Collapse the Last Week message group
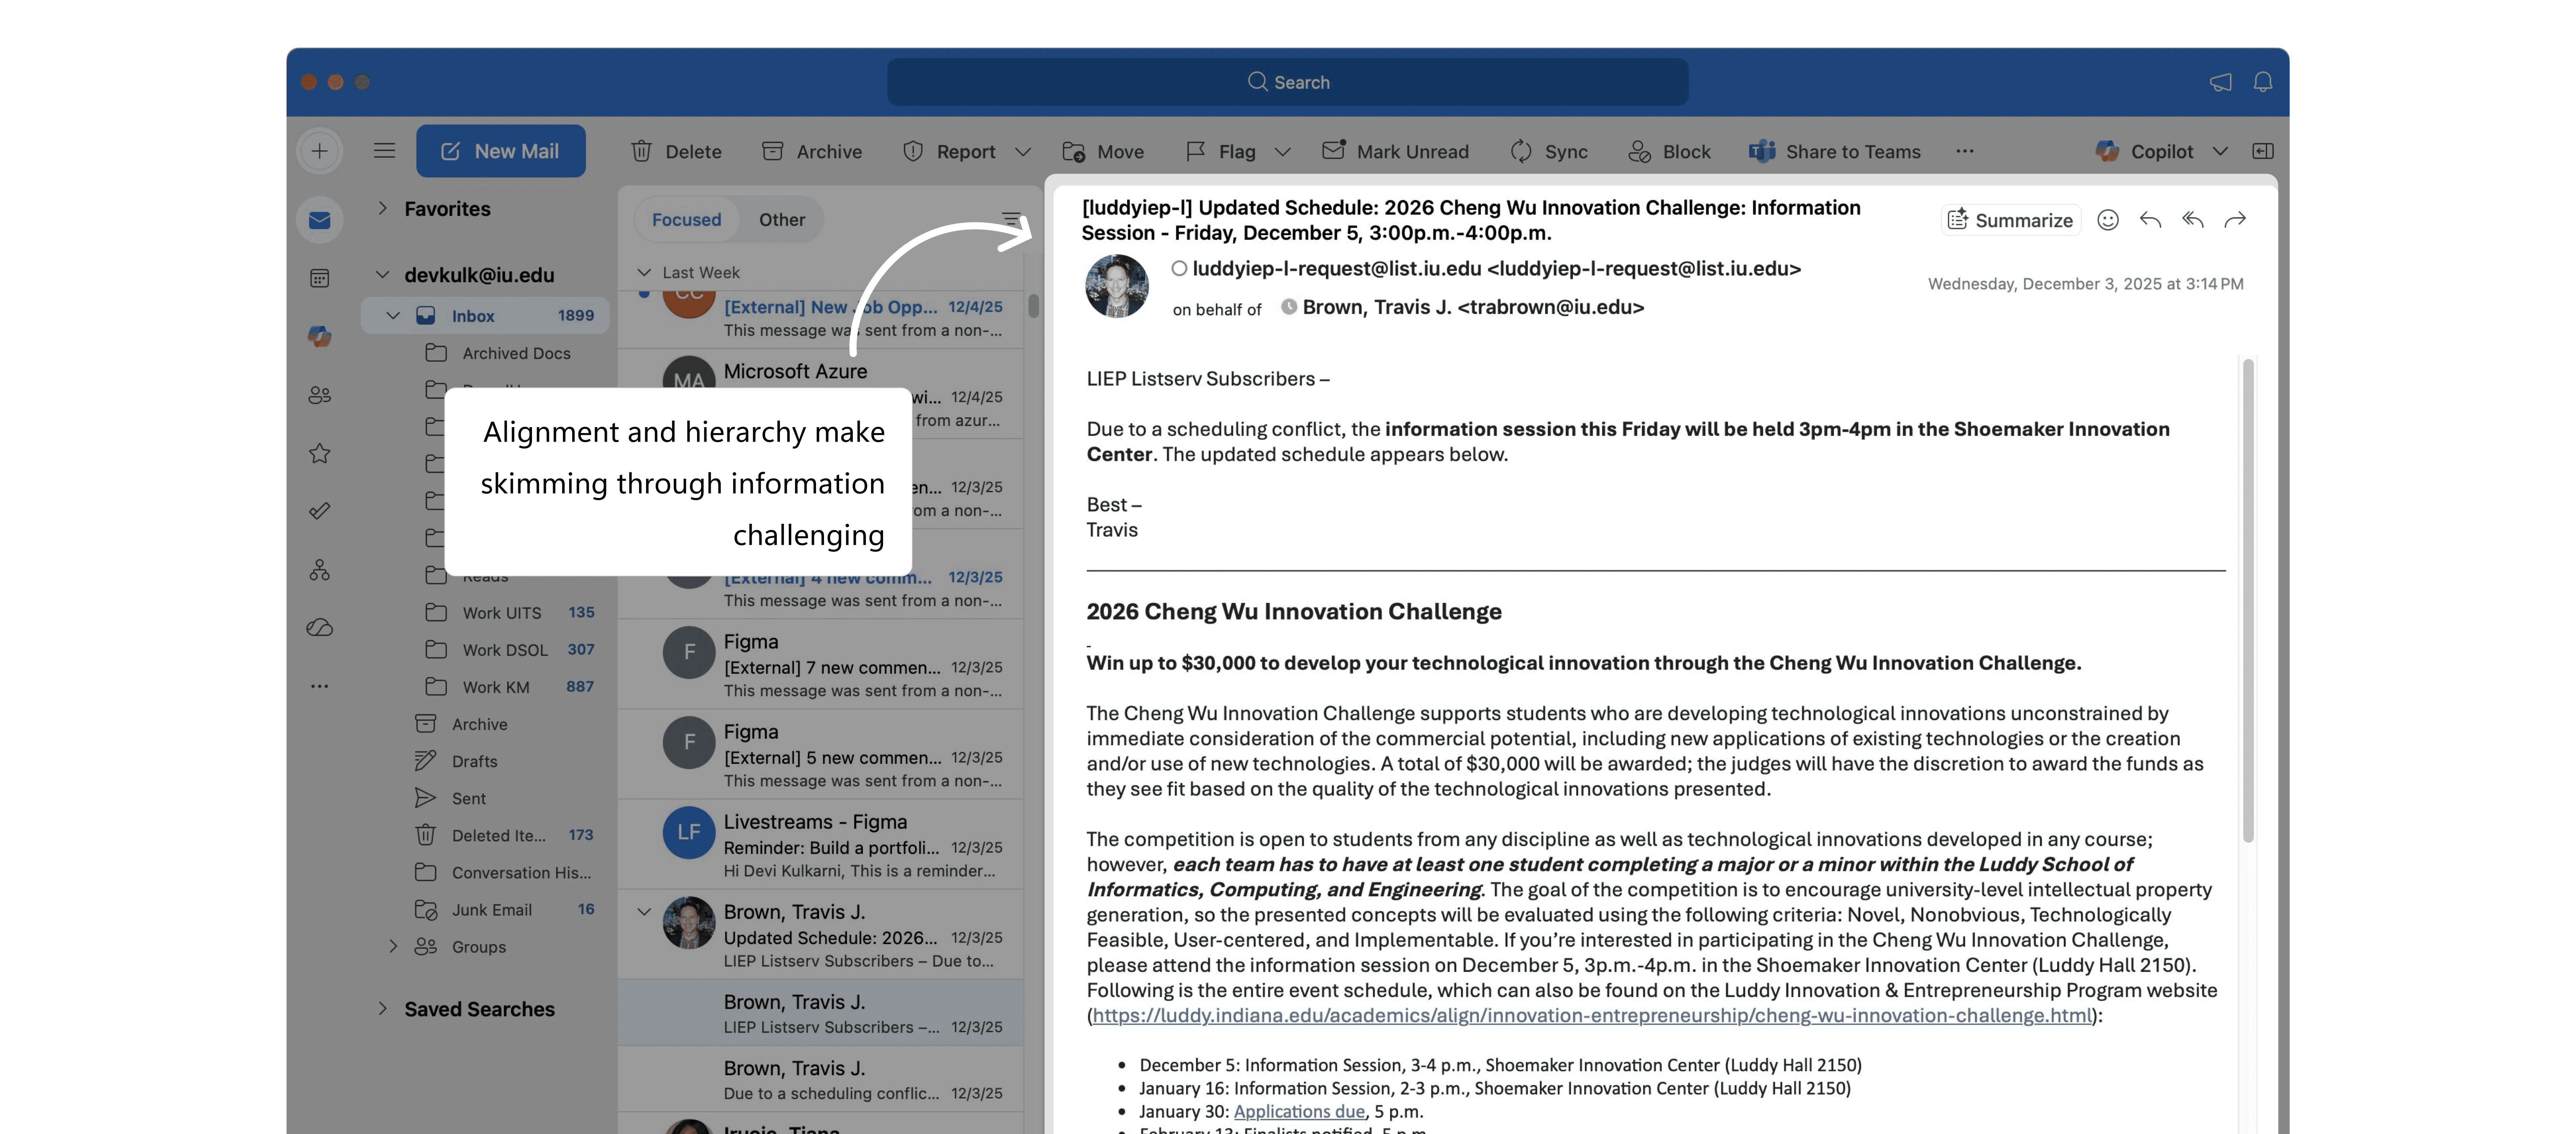2576x1134 pixels. [x=644, y=272]
